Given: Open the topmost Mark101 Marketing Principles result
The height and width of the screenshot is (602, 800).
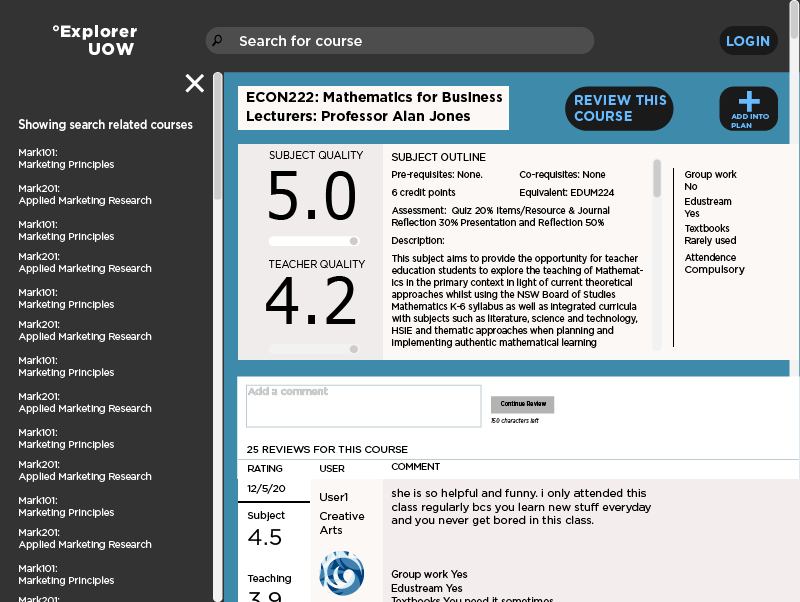Looking at the screenshot, I should click(x=66, y=159).
